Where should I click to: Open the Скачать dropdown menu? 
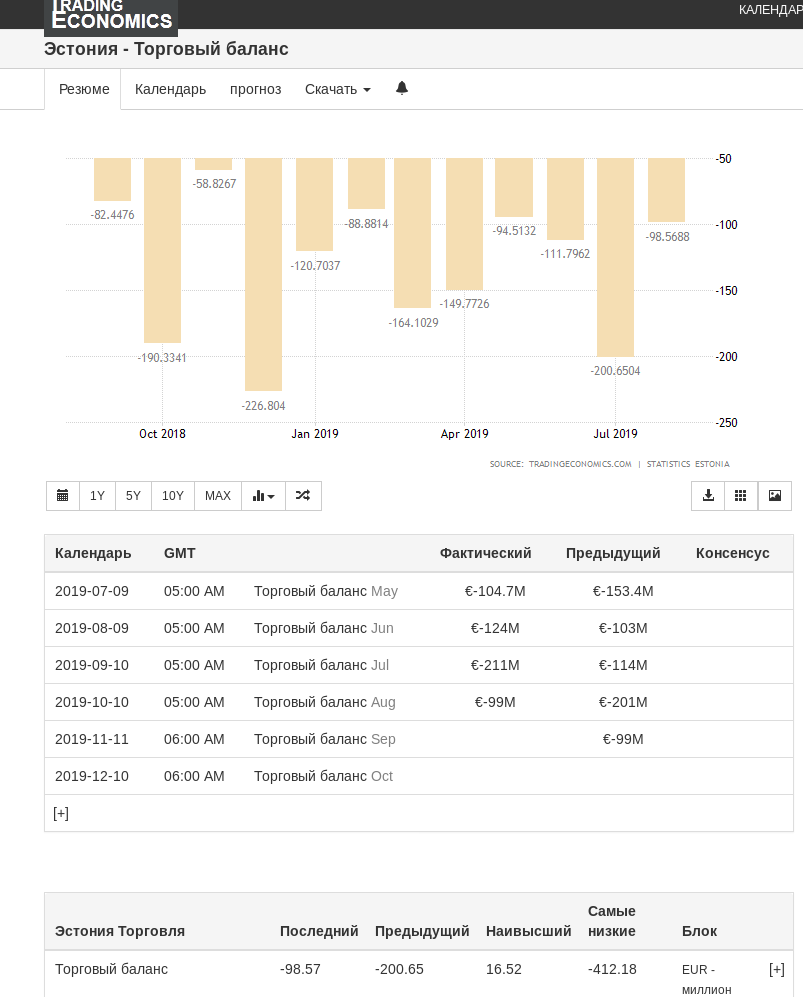pos(337,89)
